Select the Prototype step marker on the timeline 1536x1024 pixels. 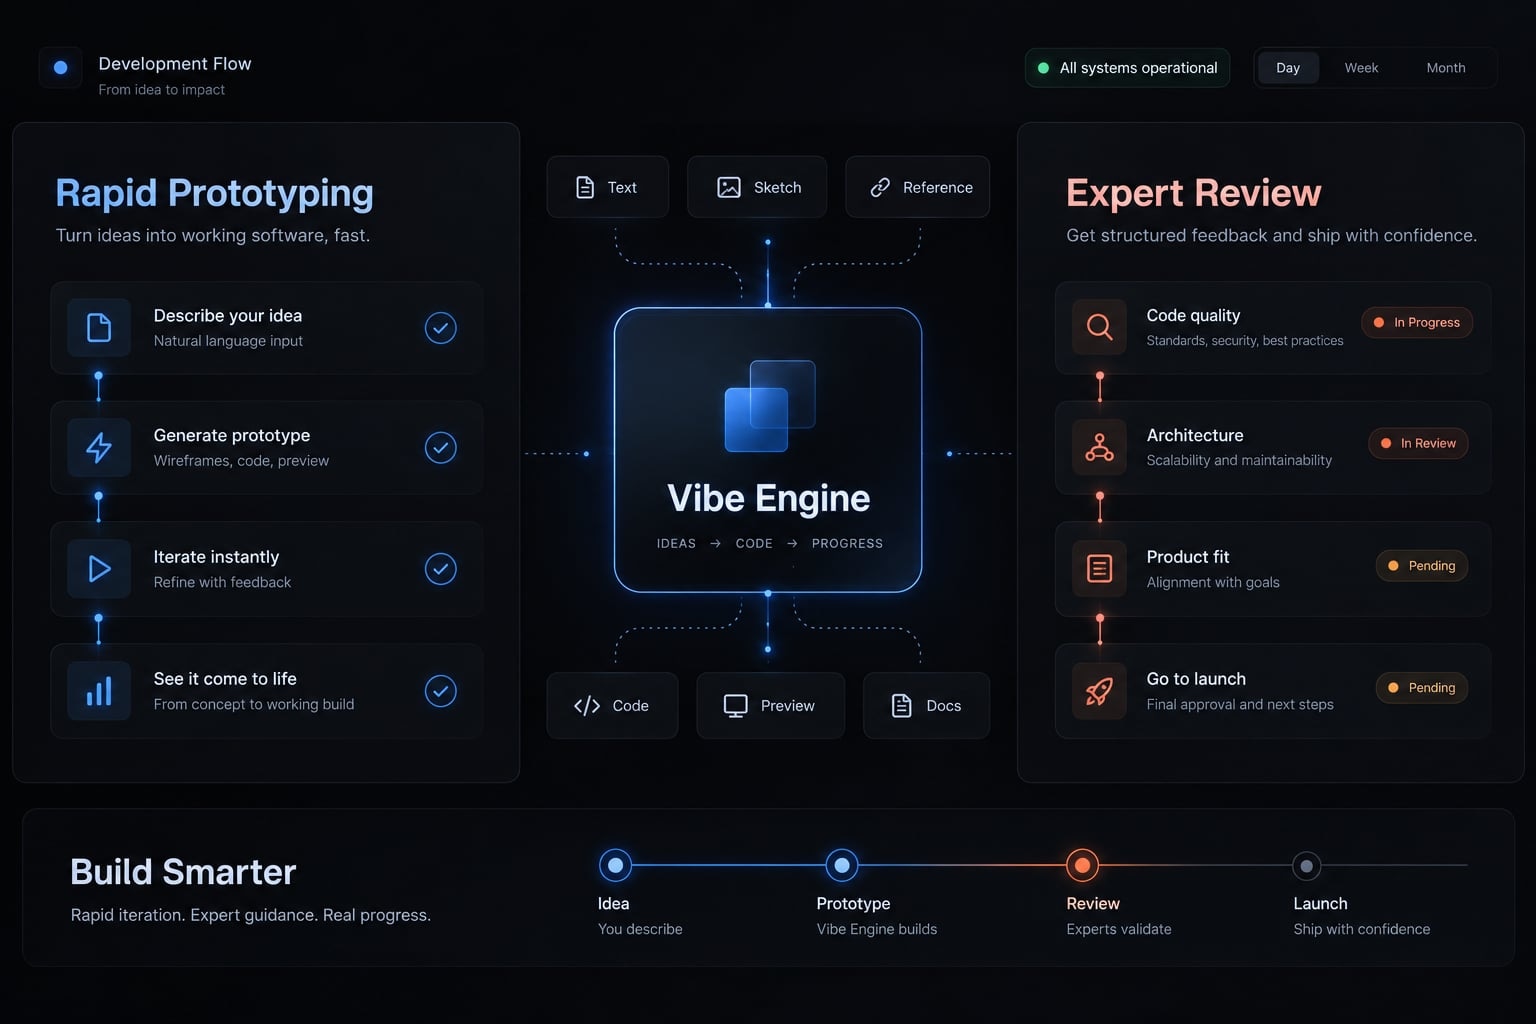[x=842, y=865]
